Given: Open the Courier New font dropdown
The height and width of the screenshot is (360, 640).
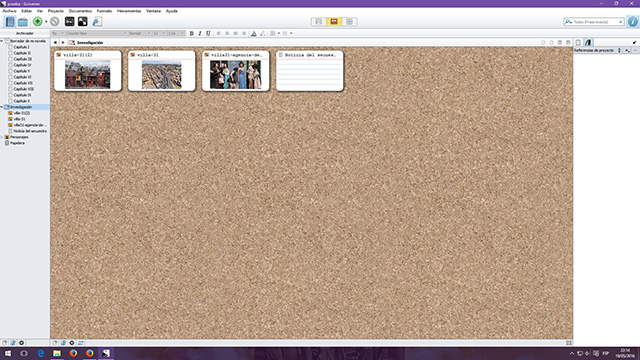Looking at the screenshot, I should point(96,33).
